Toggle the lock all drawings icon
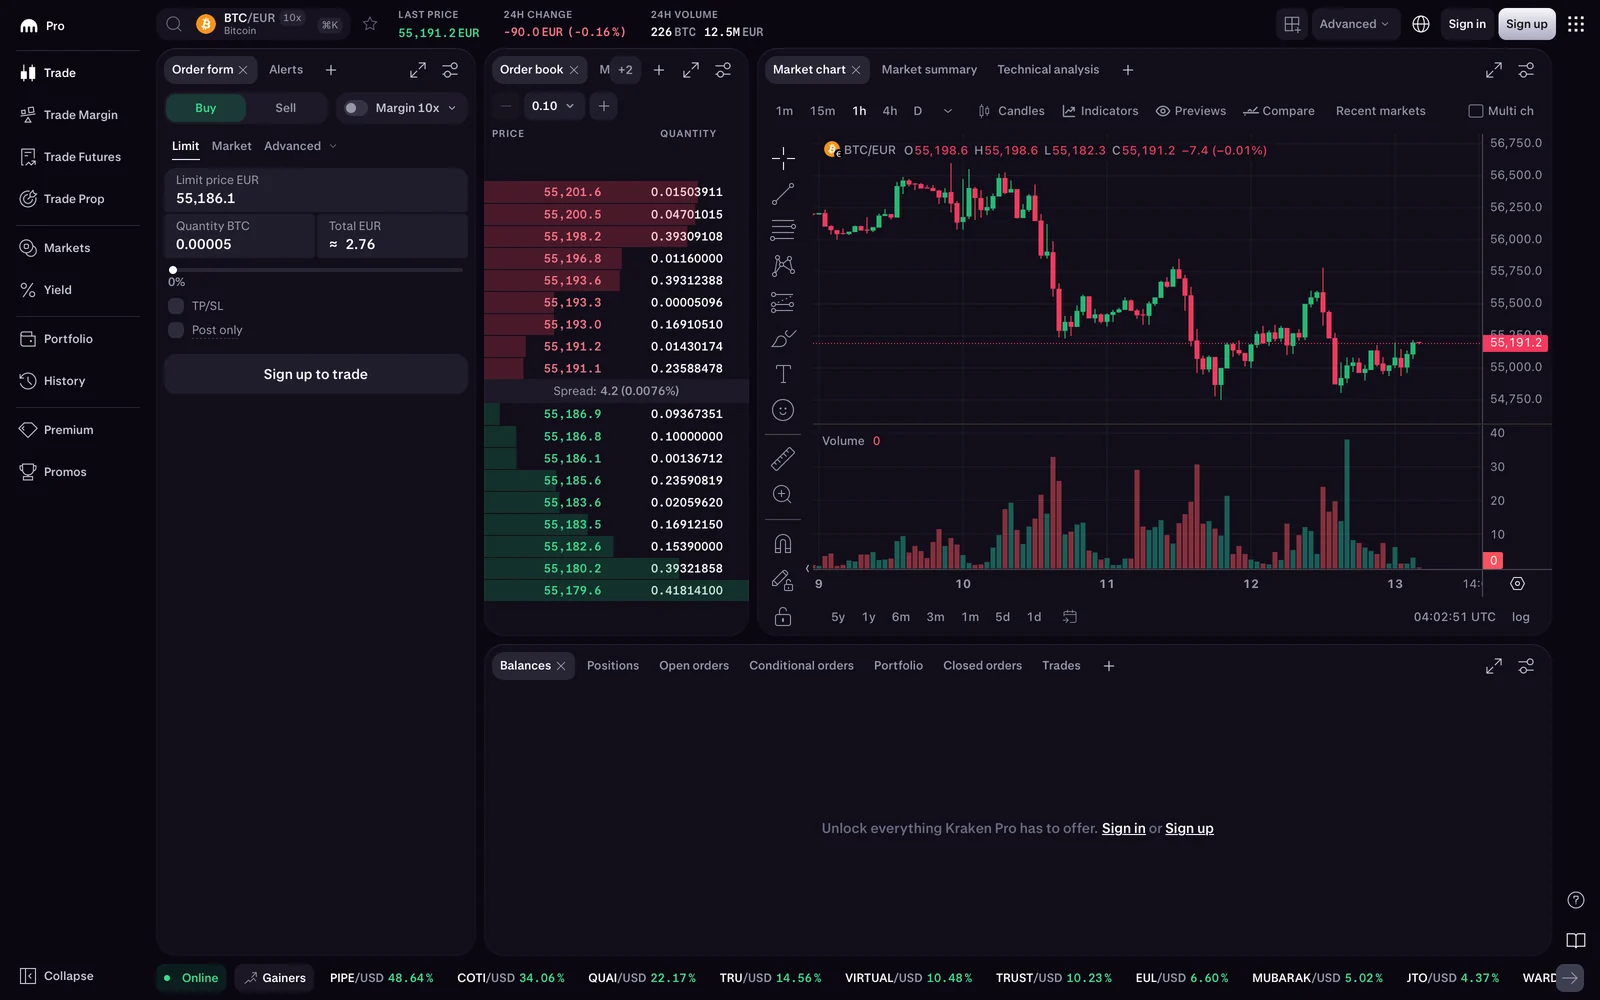The image size is (1600, 1000). coord(783,616)
